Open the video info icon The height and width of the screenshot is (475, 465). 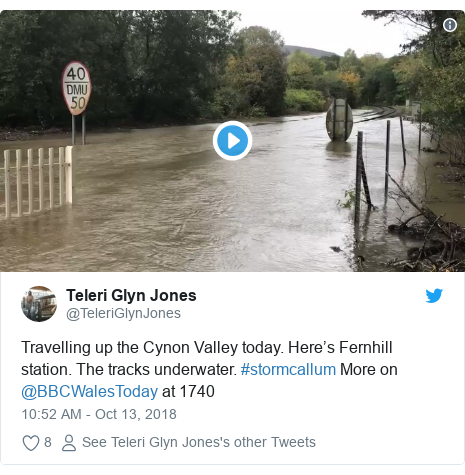click(450, 25)
